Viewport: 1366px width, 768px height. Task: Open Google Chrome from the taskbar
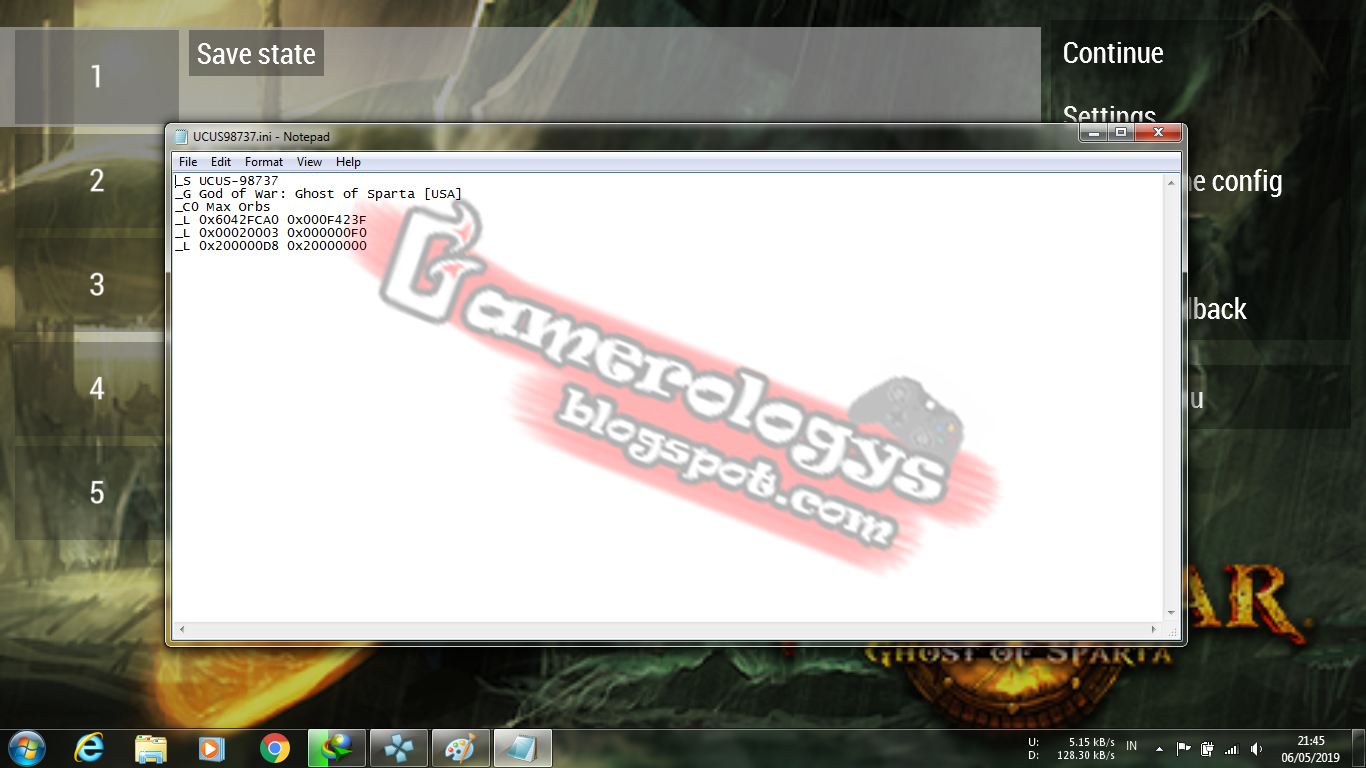pyautogui.click(x=274, y=747)
